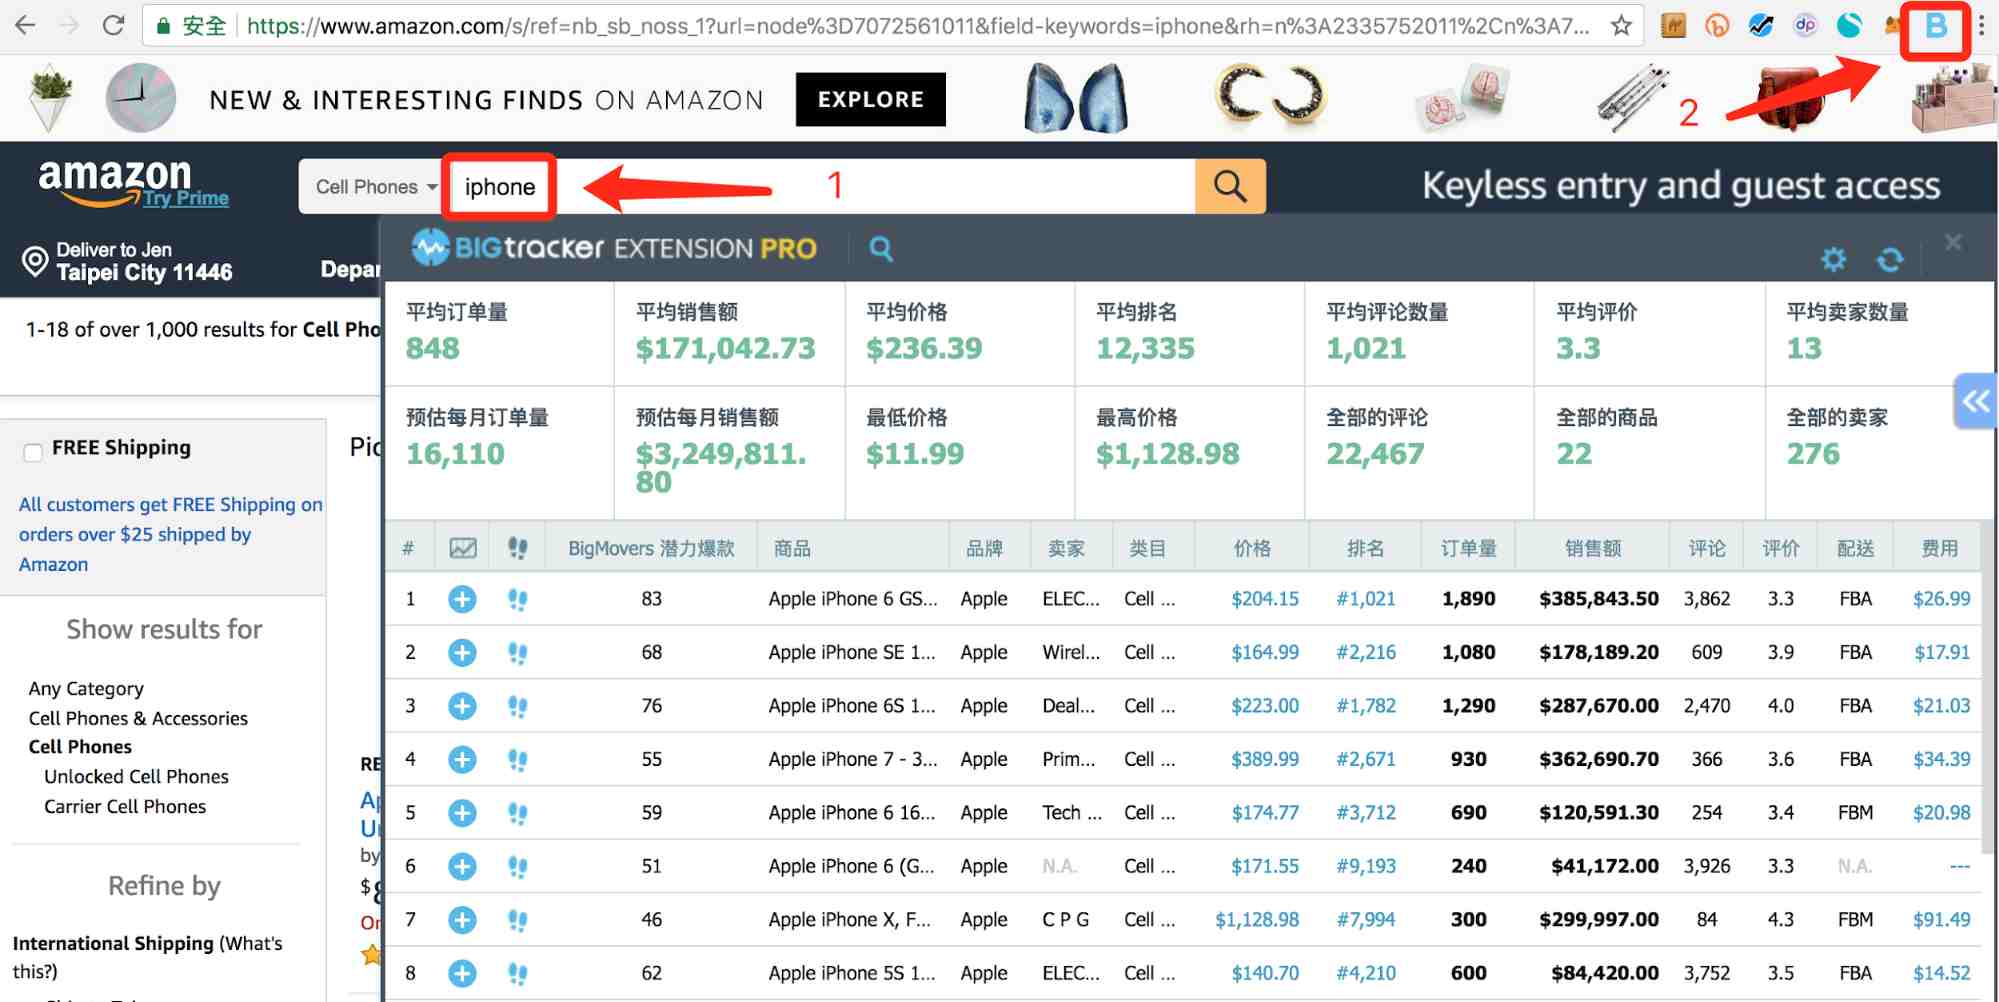Open the BigTracker B extension icon
The image size is (1999, 1002).
(1935, 27)
